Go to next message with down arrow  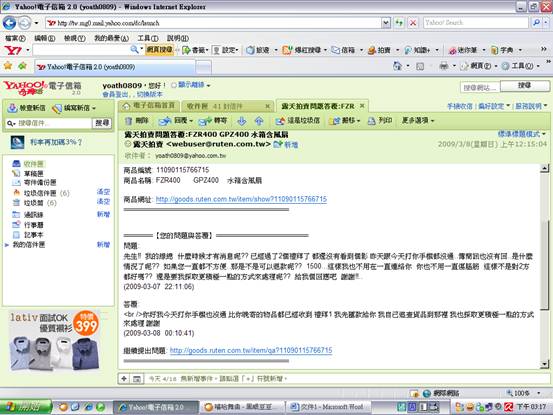[242, 121]
